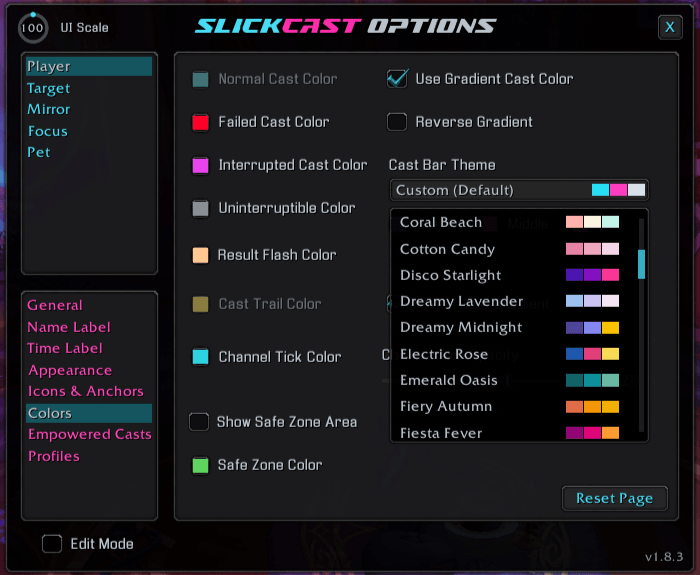Click the v1.8.3 version label
This screenshot has height=575, width=700.
click(x=664, y=557)
